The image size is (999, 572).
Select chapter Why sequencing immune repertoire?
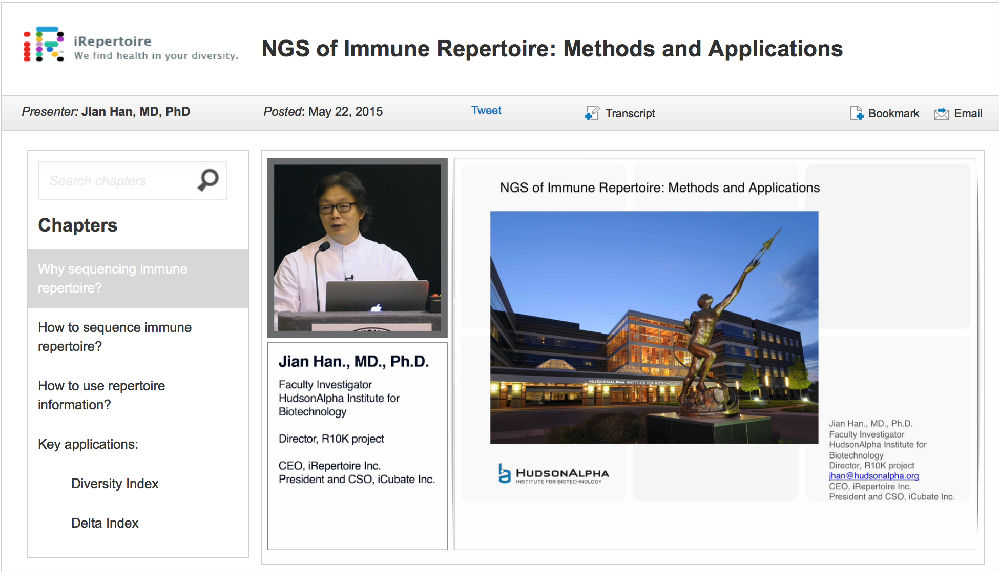(112, 279)
